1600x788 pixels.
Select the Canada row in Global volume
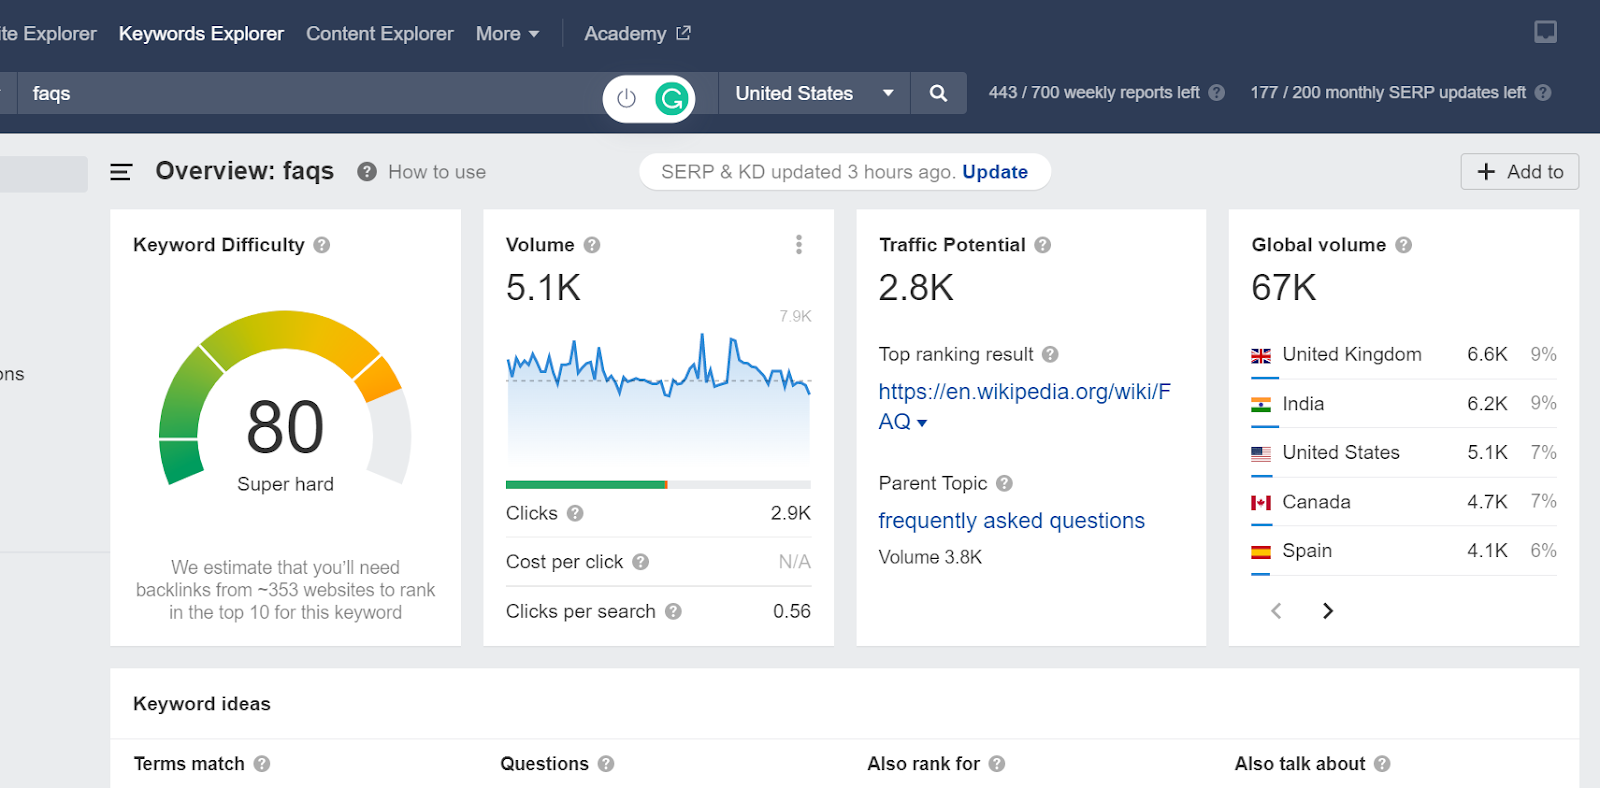(1404, 502)
